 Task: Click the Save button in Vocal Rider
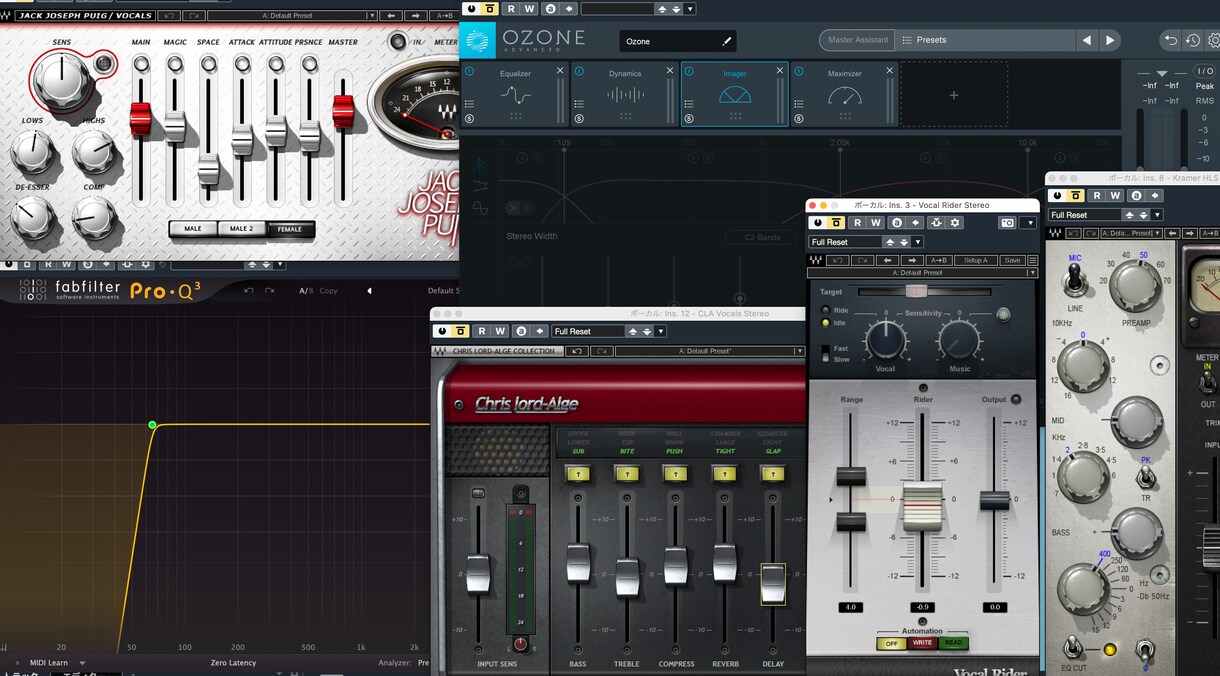point(1012,260)
